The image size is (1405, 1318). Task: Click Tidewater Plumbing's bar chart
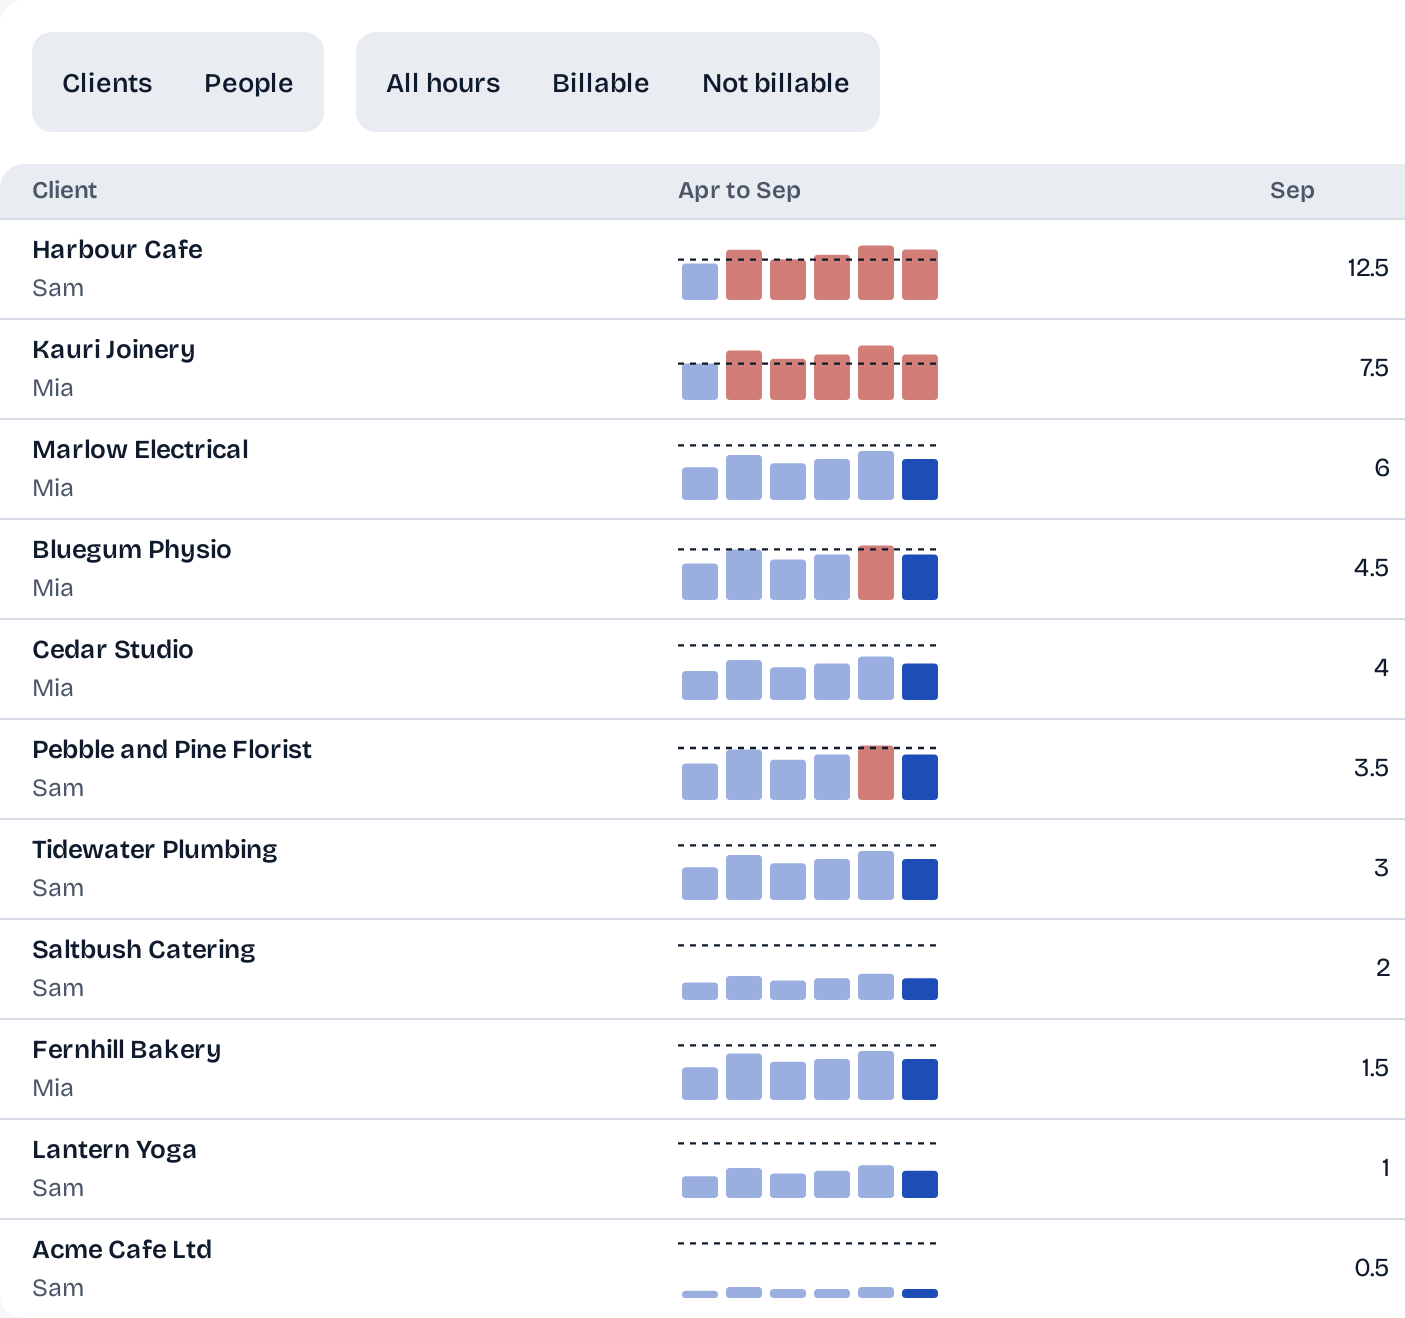(808, 872)
